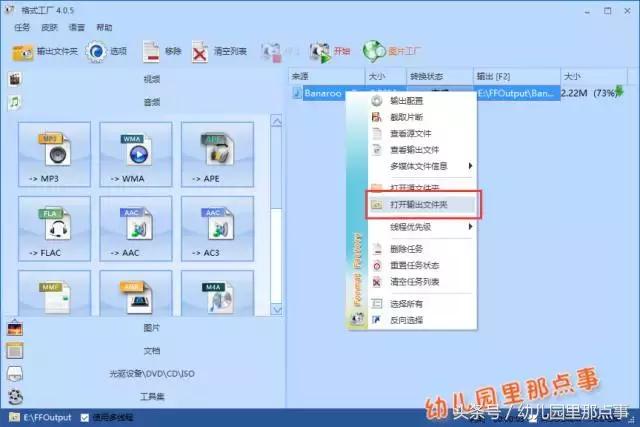Click the 2.22M (73%) size cell
Viewport: 640px width, 427px height.
[588, 93]
